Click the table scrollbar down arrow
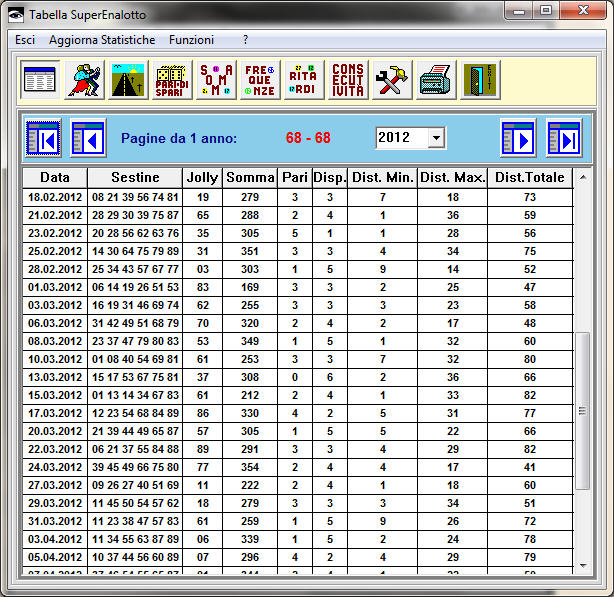Viewport: 614px width, 597px height. pos(583,566)
